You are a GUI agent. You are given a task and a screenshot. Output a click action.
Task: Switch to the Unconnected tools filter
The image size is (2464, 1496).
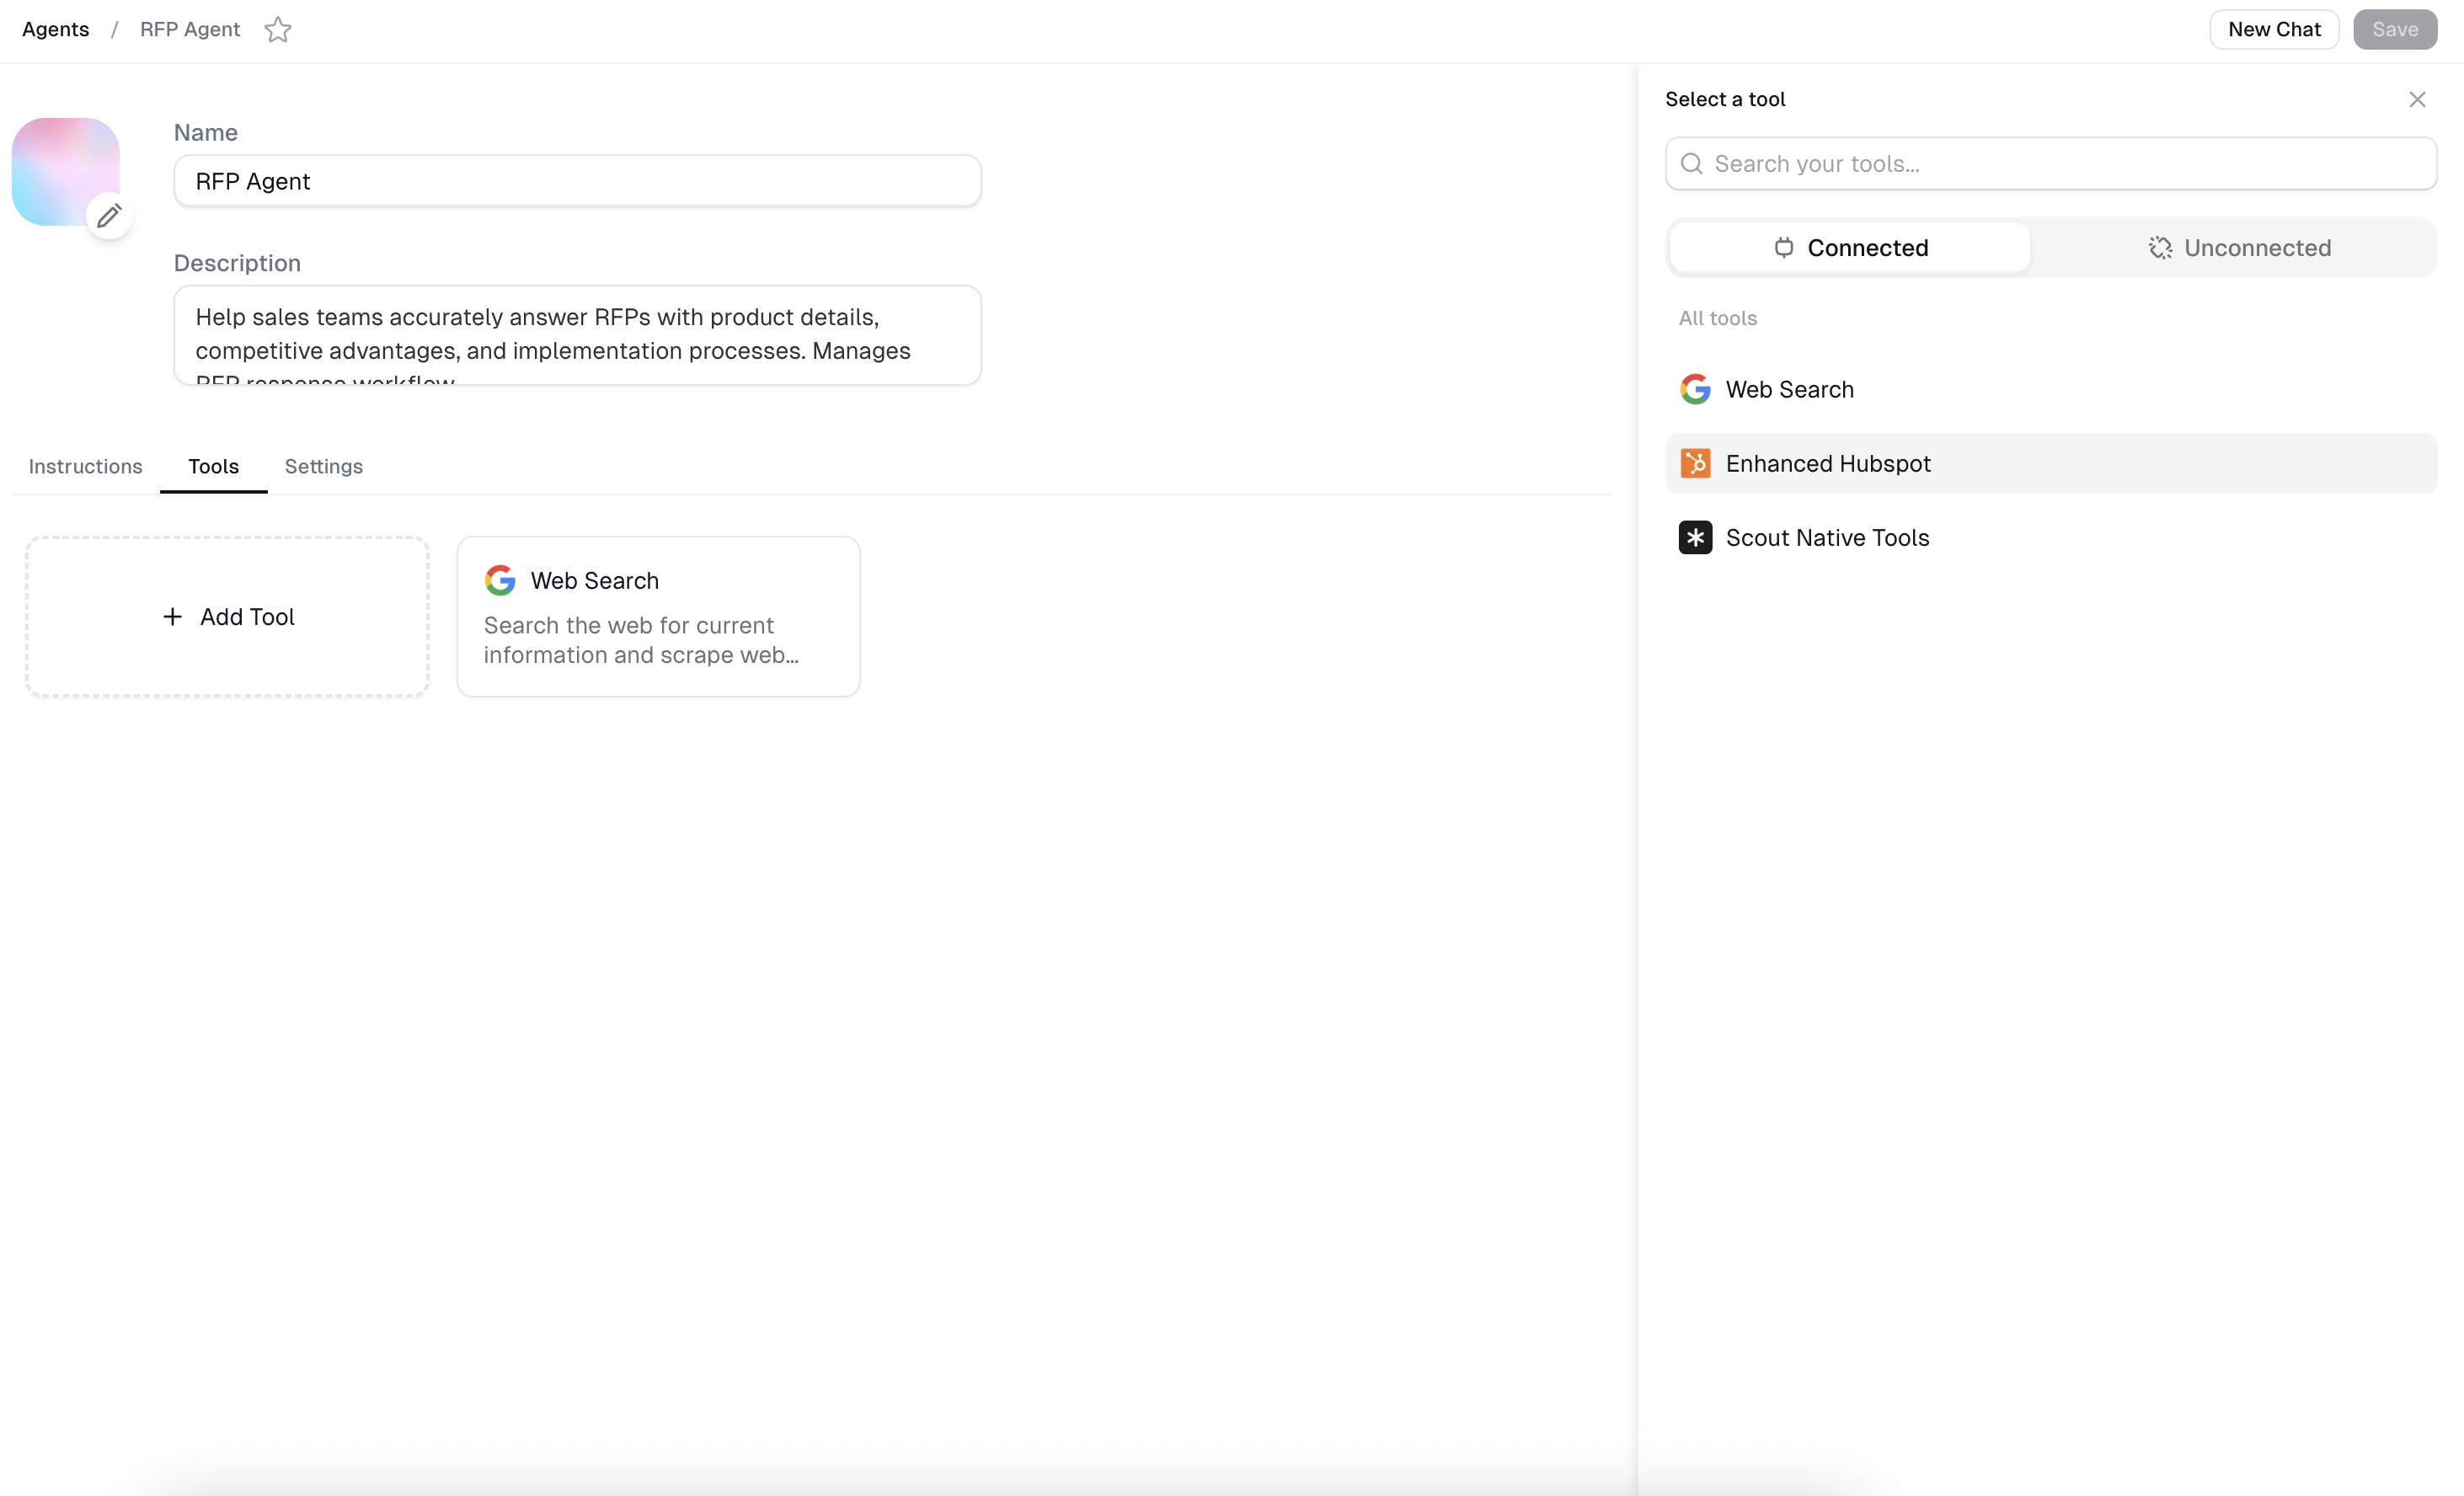[x=2239, y=247]
